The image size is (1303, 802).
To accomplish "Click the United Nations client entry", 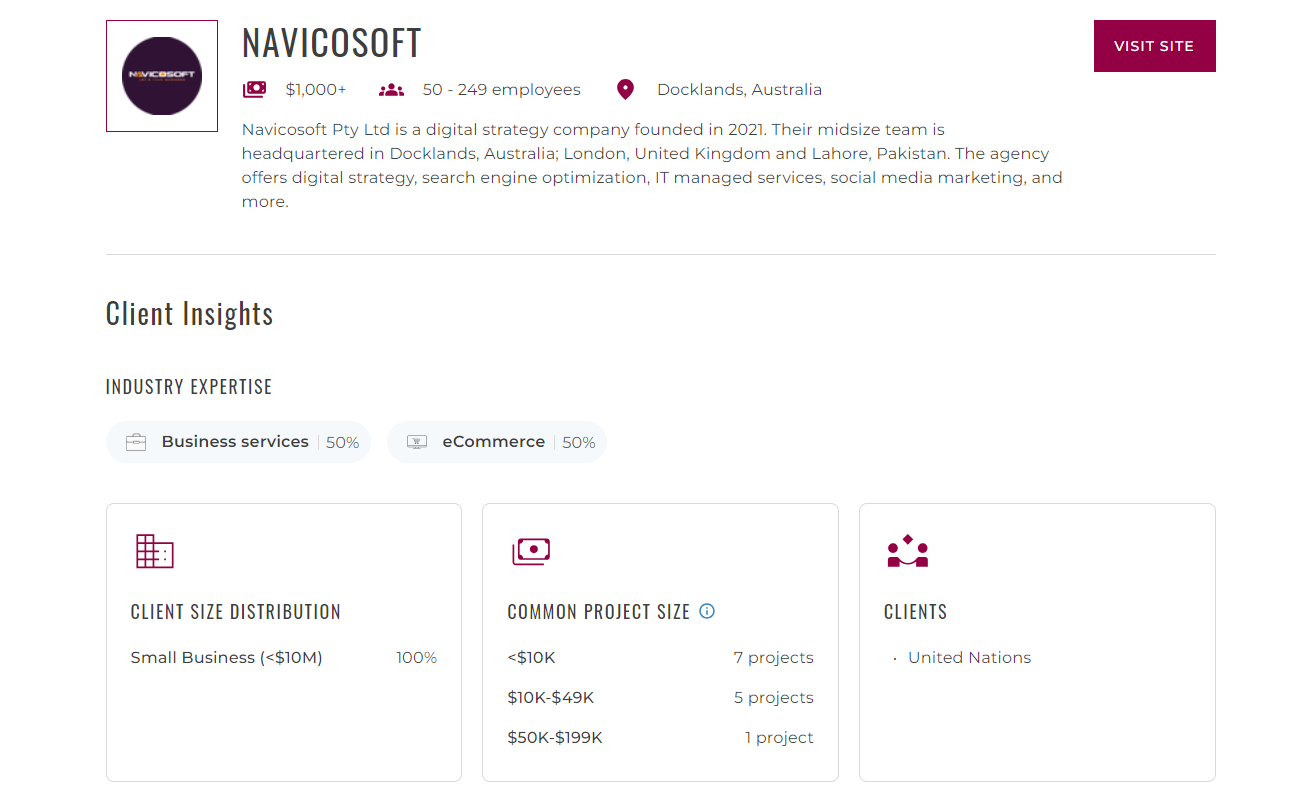I will [x=969, y=658].
